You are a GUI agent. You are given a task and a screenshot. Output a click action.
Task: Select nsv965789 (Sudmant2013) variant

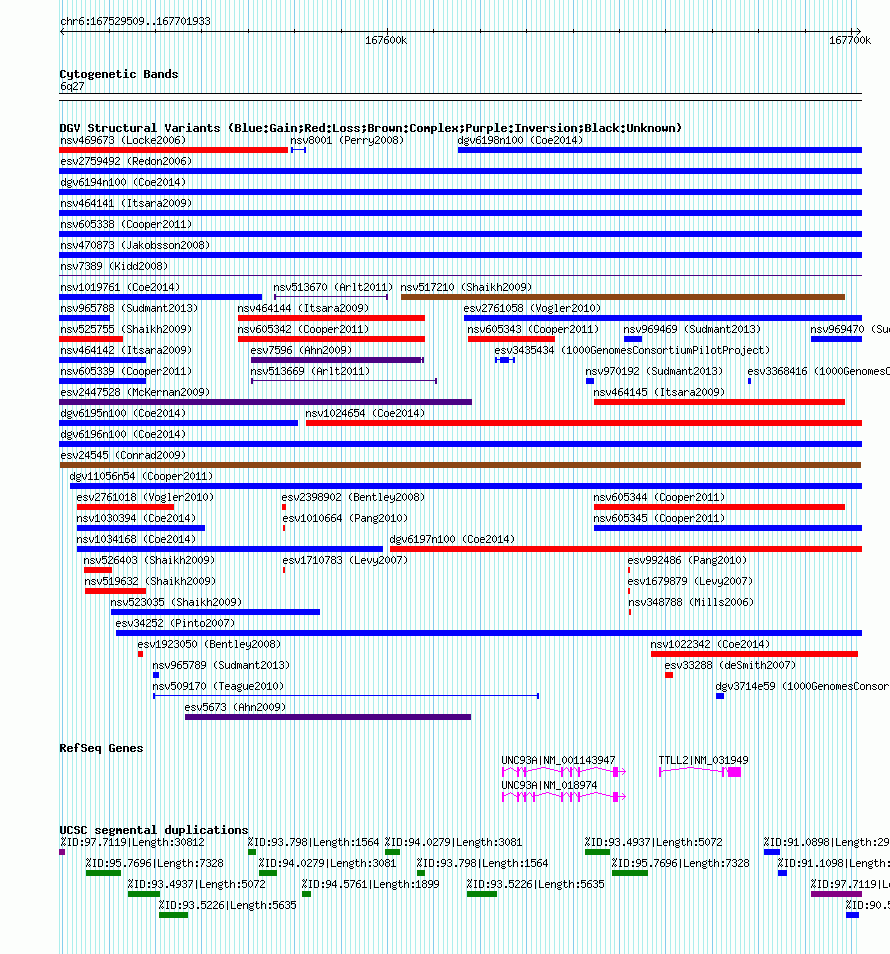pos(156,675)
